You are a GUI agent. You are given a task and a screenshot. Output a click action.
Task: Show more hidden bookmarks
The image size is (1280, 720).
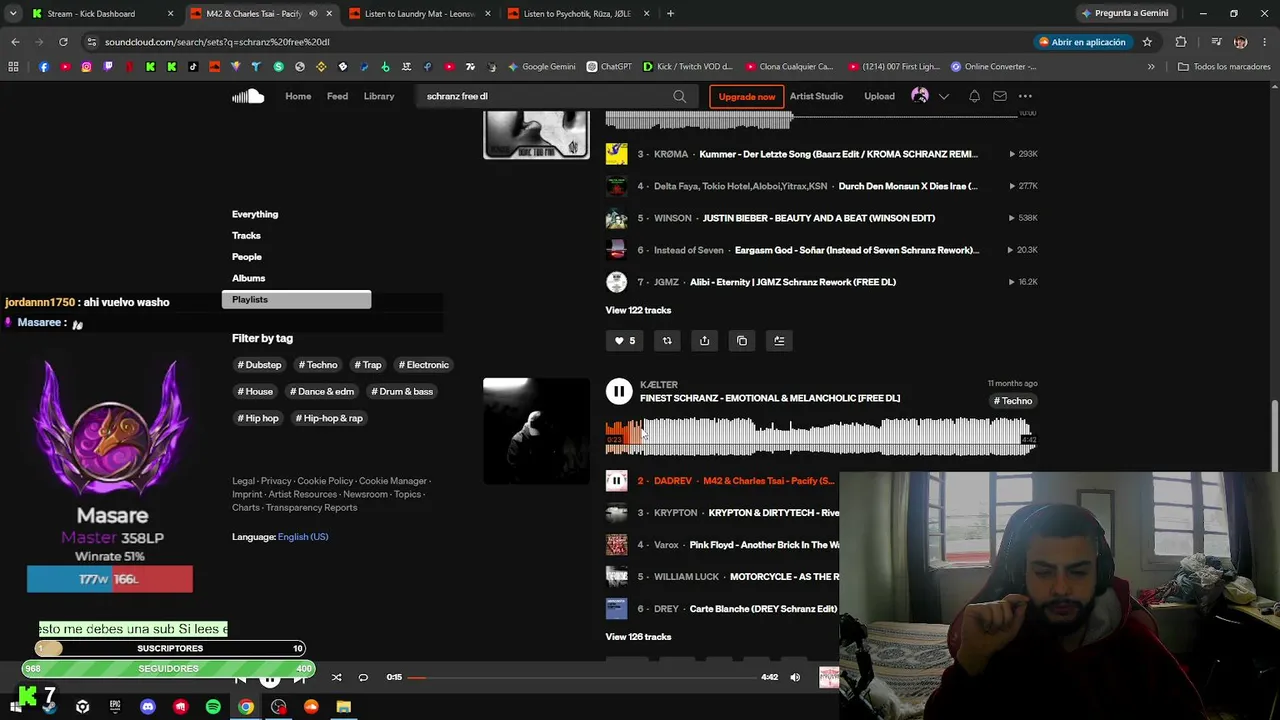pos(1151,67)
